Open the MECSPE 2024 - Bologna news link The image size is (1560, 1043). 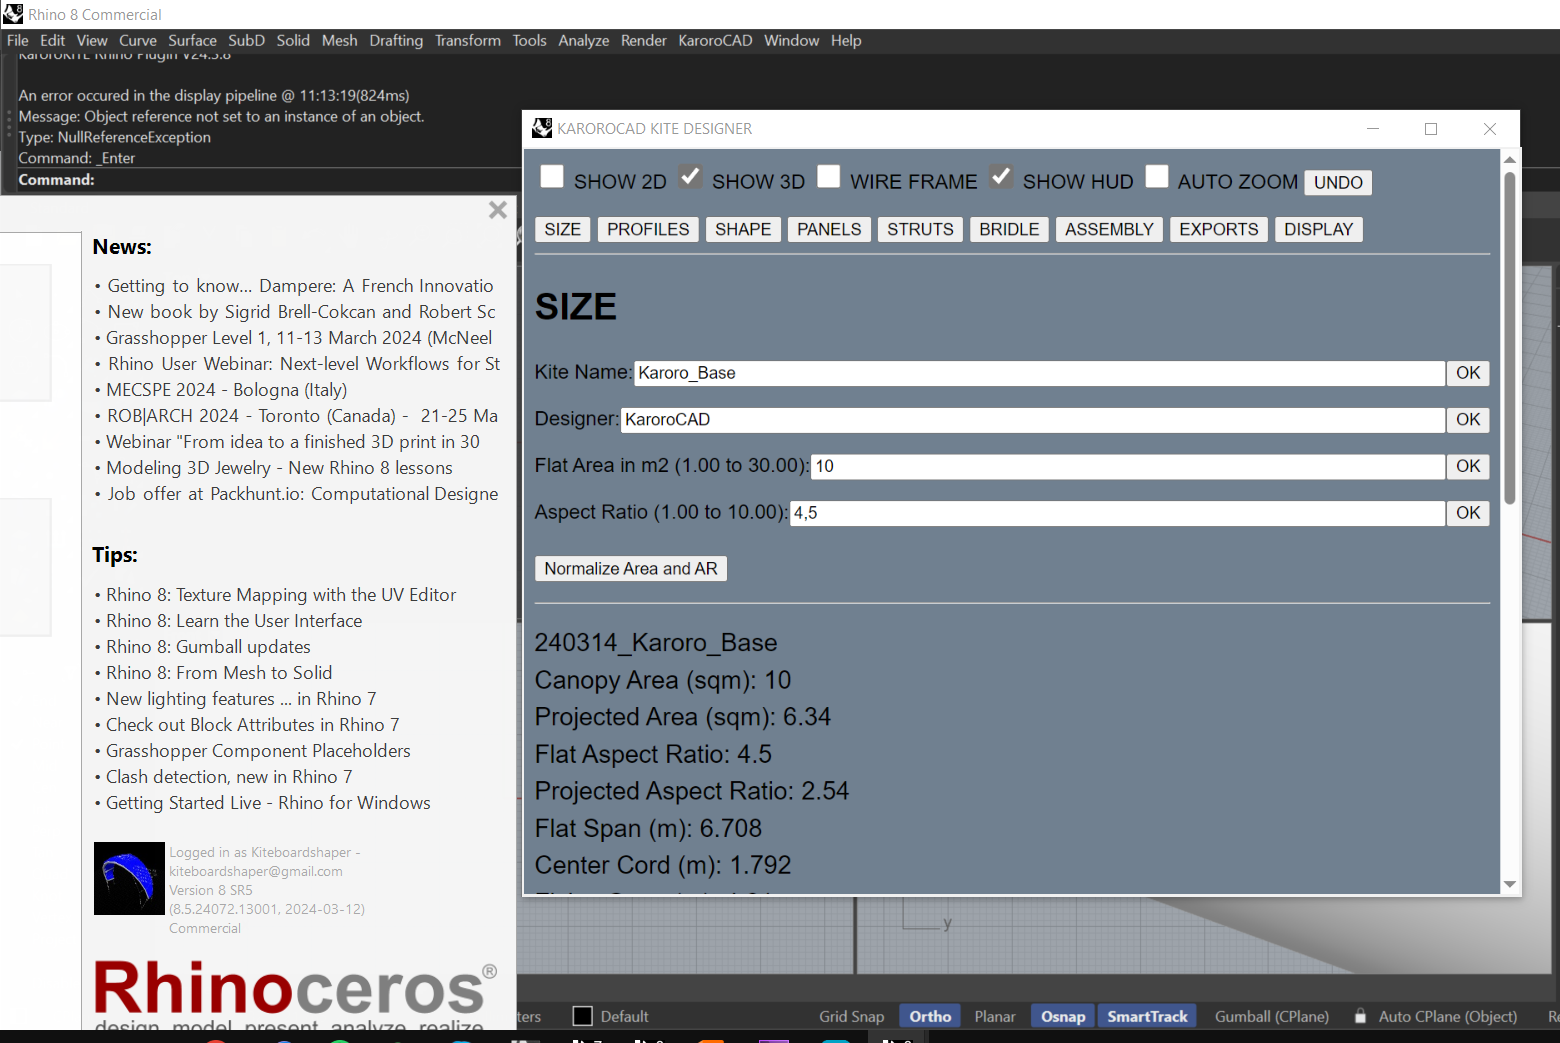pyautogui.click(x=227, y=390)
